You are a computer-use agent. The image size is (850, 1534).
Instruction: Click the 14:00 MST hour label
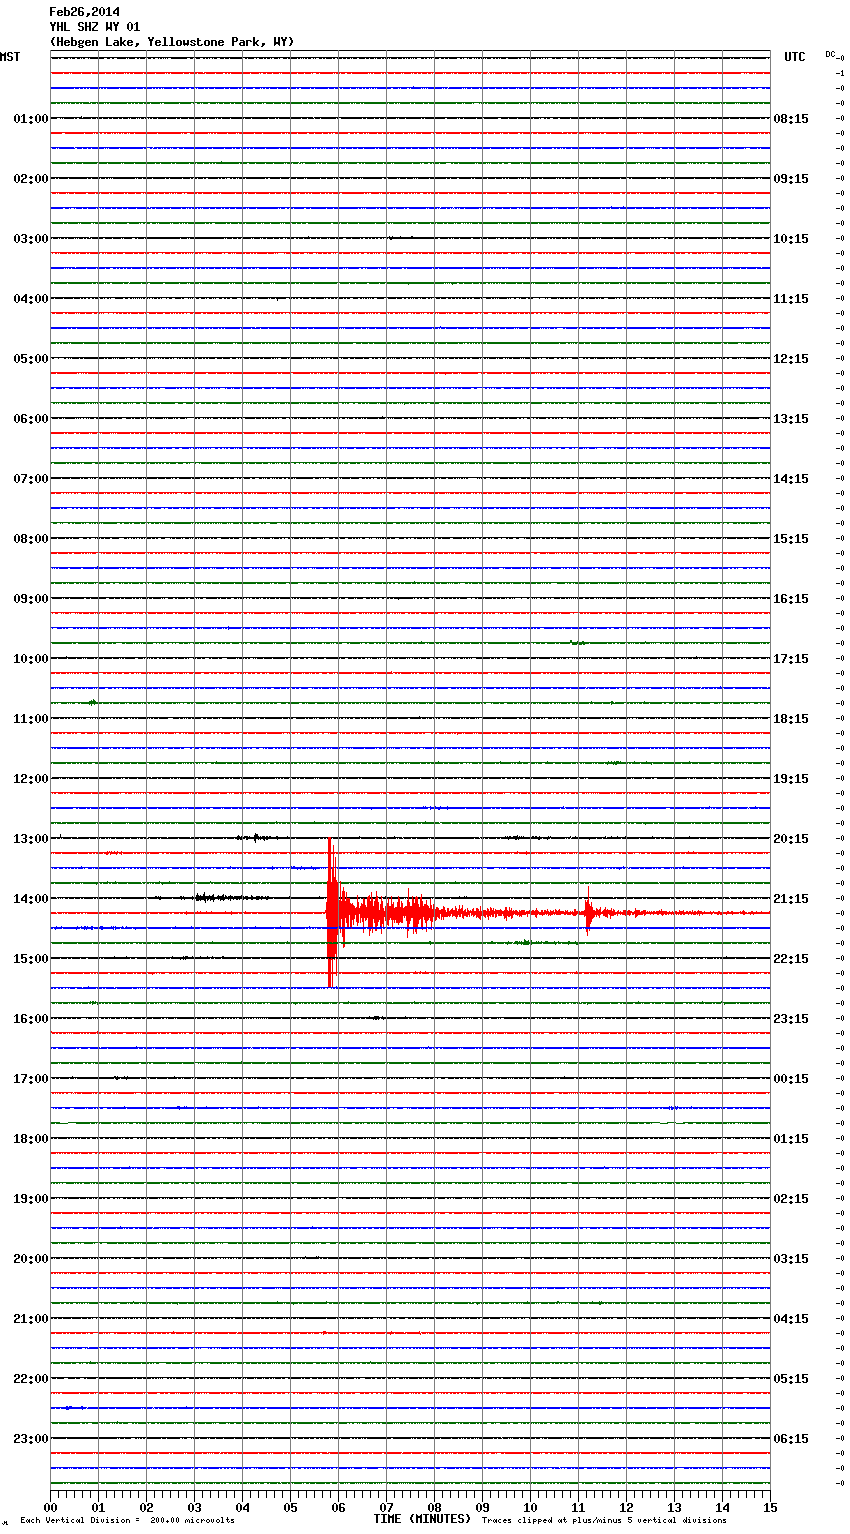point(31,899)
